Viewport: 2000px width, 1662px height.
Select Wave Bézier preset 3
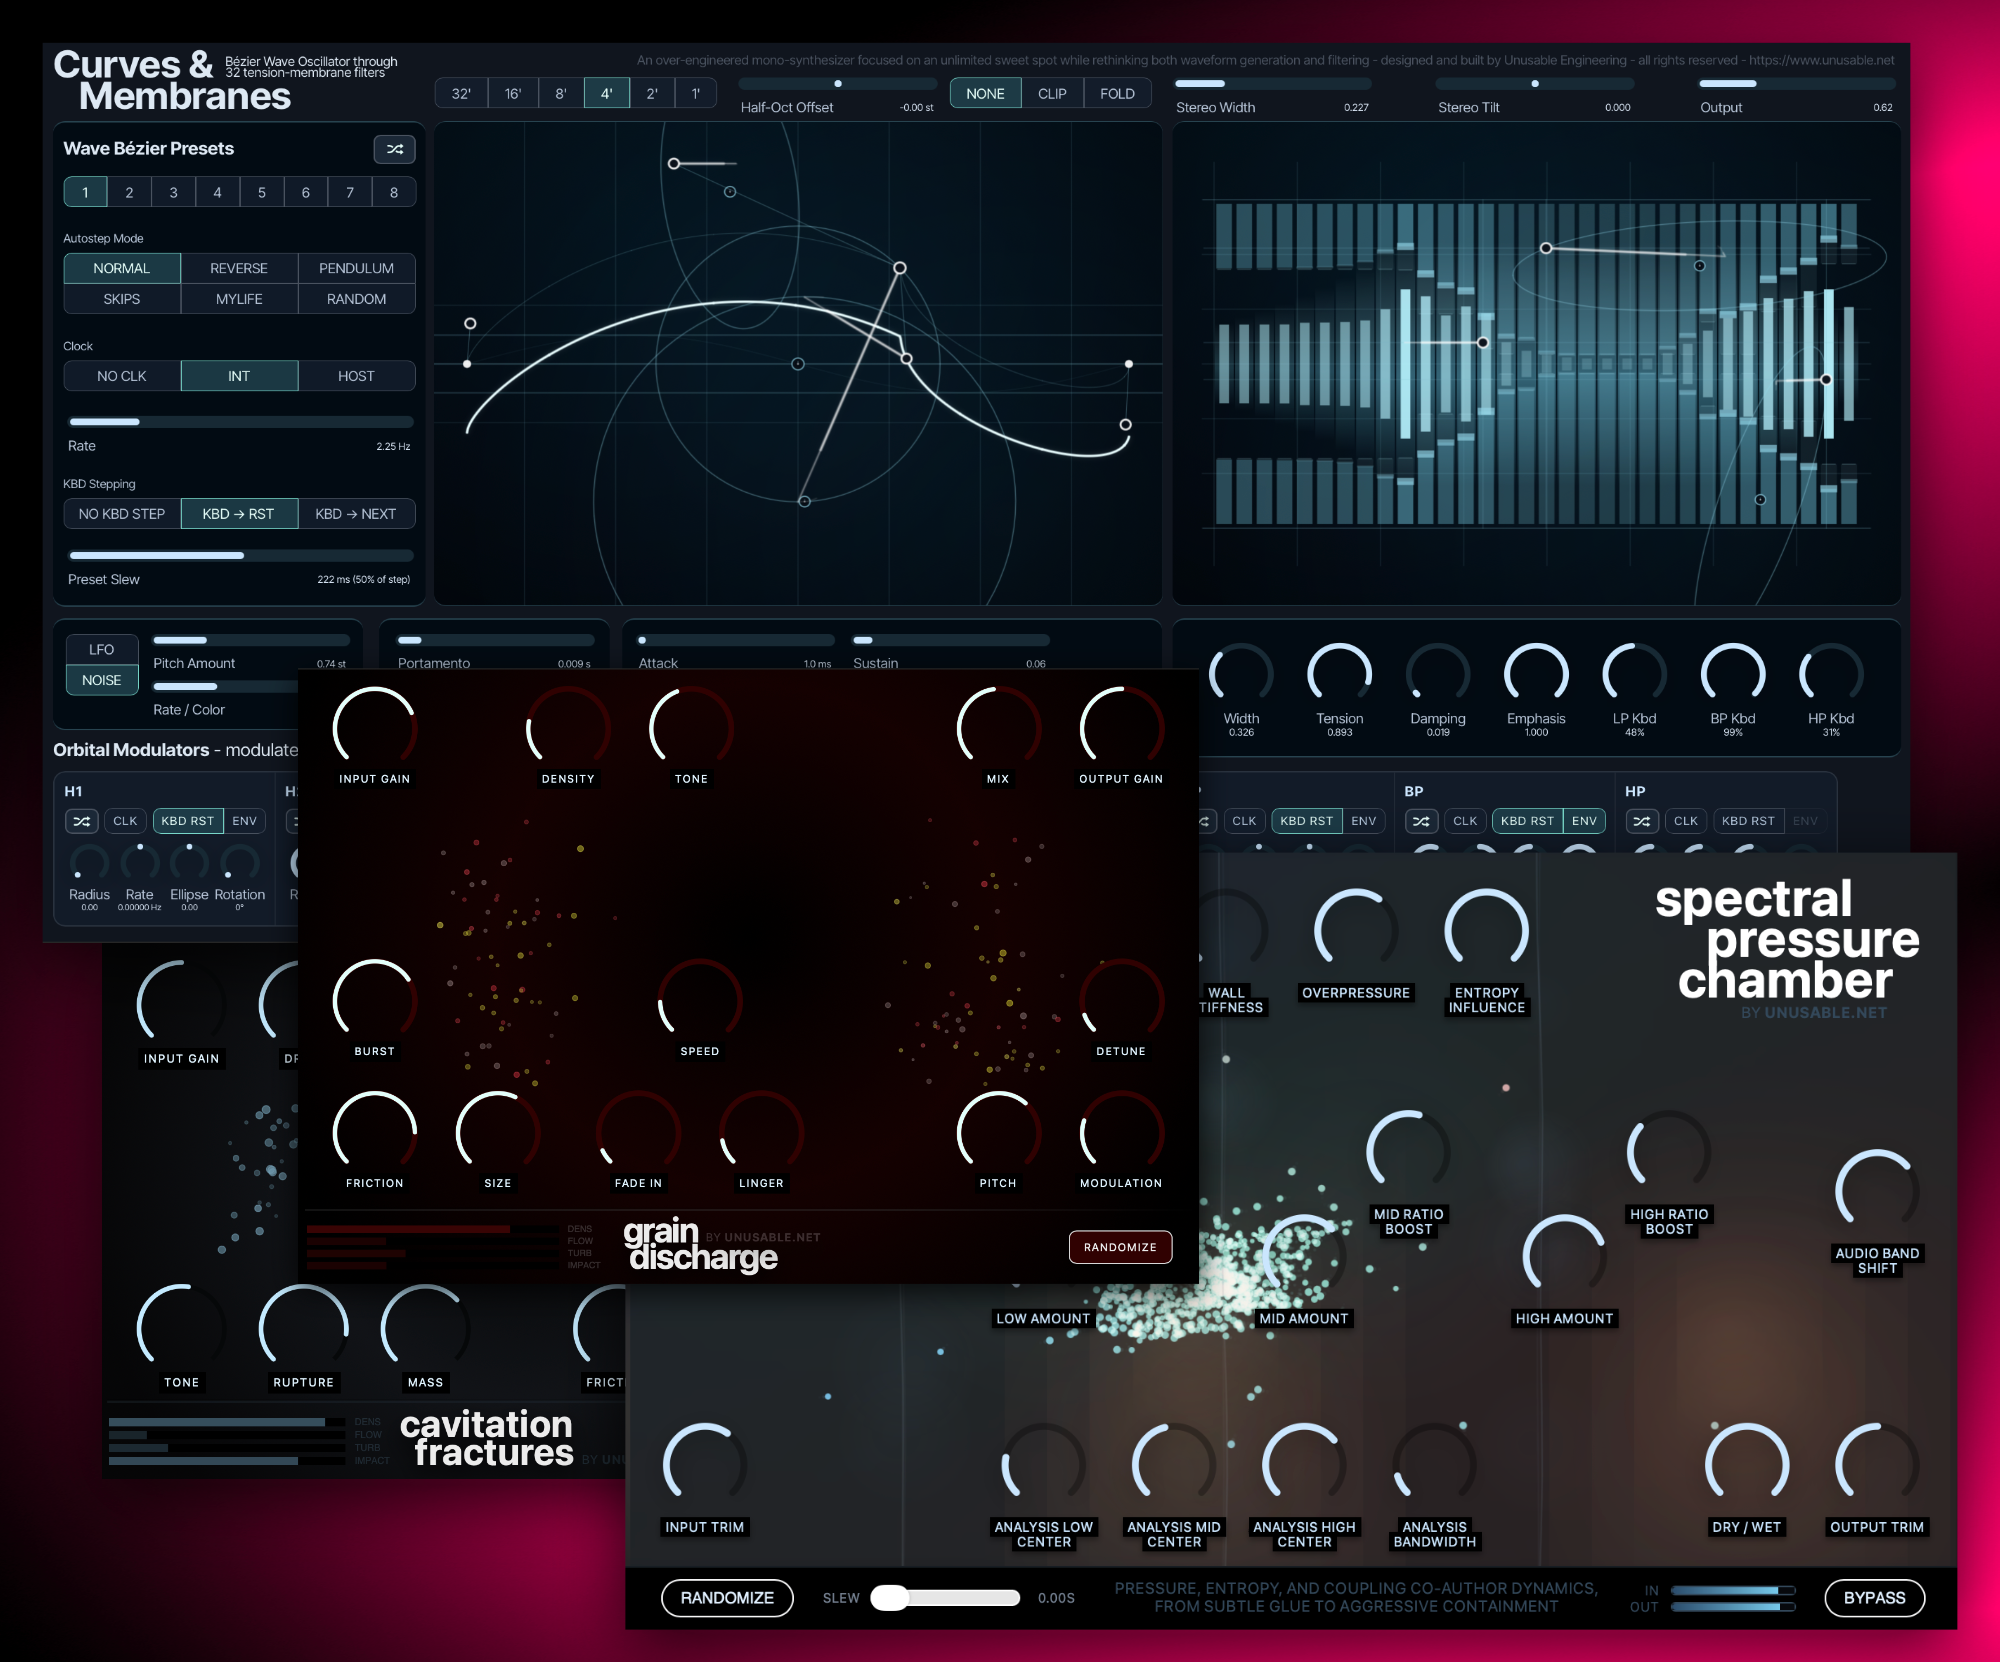pyautogui.click(x=173, y=192)
